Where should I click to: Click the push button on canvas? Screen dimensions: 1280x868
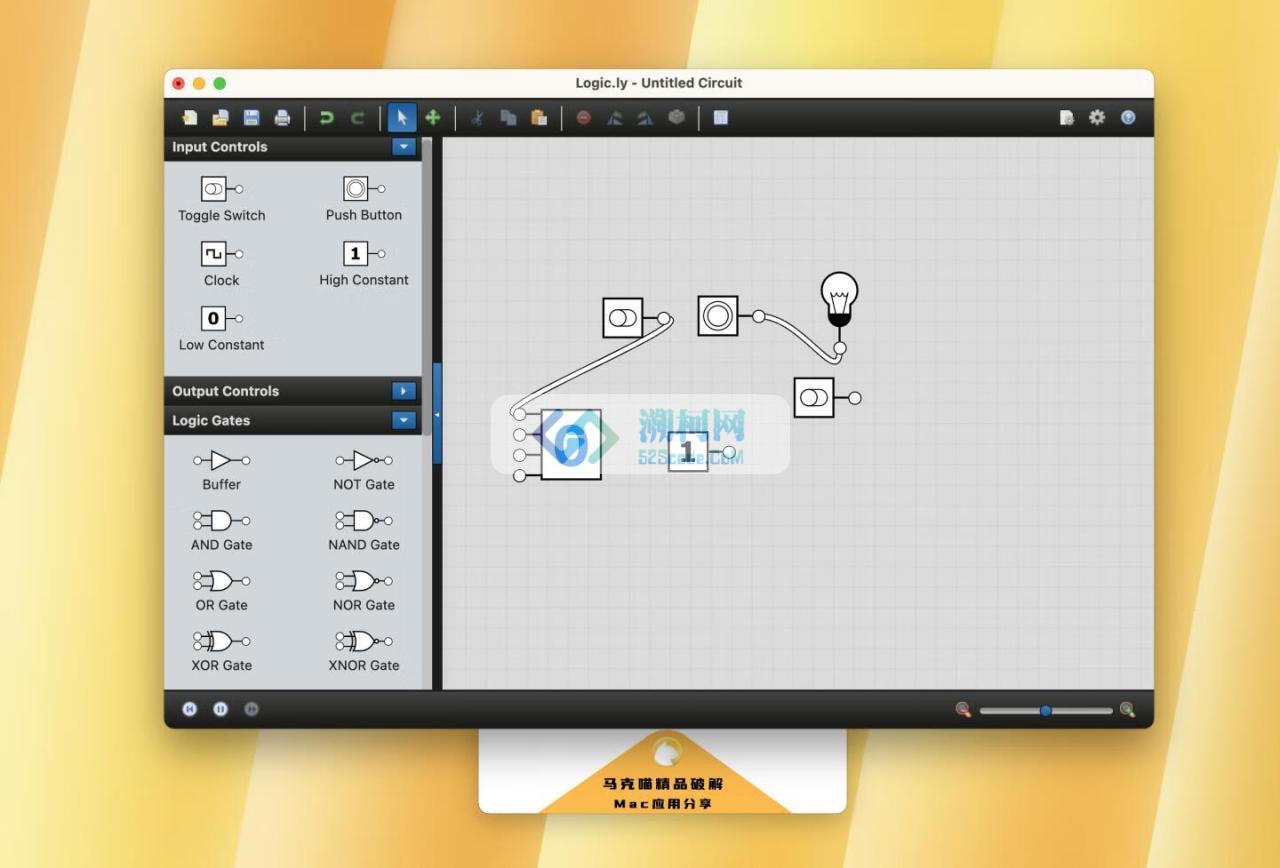pyautogui.click(x=718, y=316)
